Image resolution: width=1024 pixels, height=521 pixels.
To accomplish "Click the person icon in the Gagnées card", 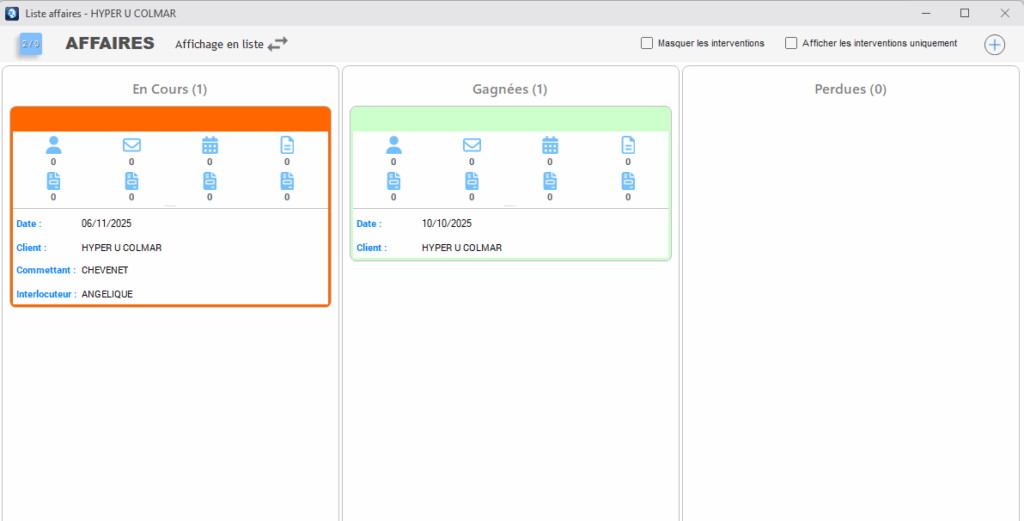I will (x=394, y=145).
